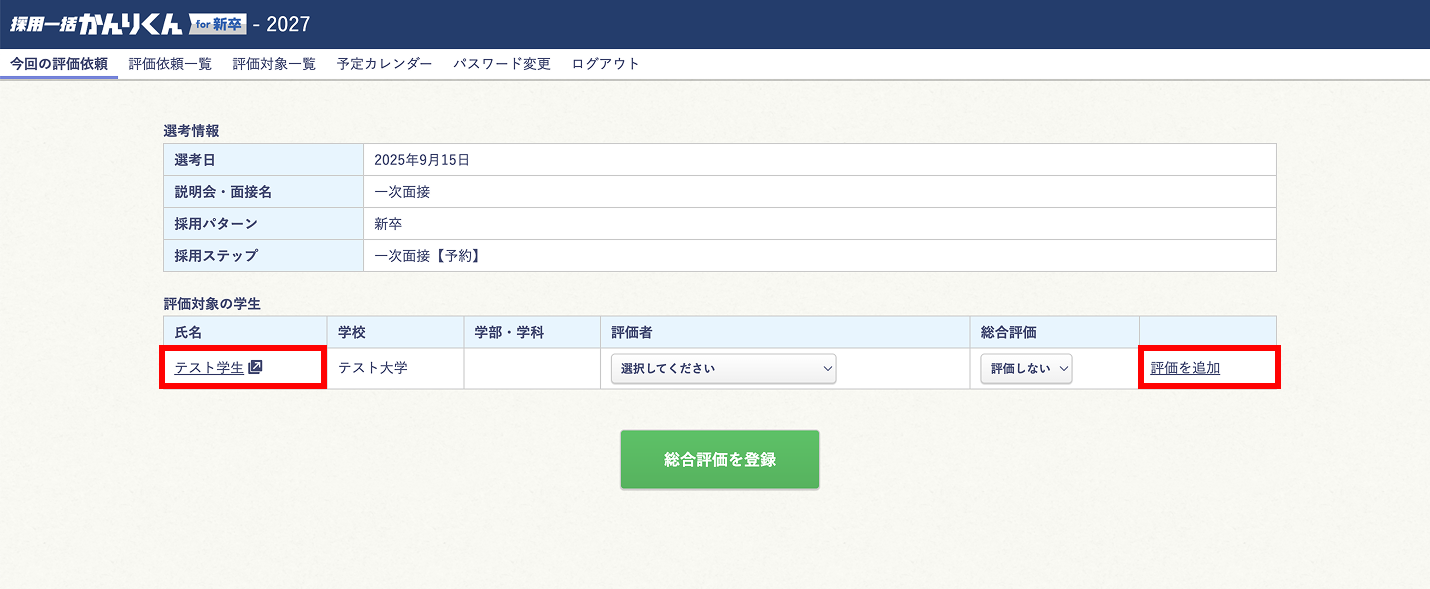1430x589 pixels.
Task: Open the テスト学生 name link
Action: [209, 367]
